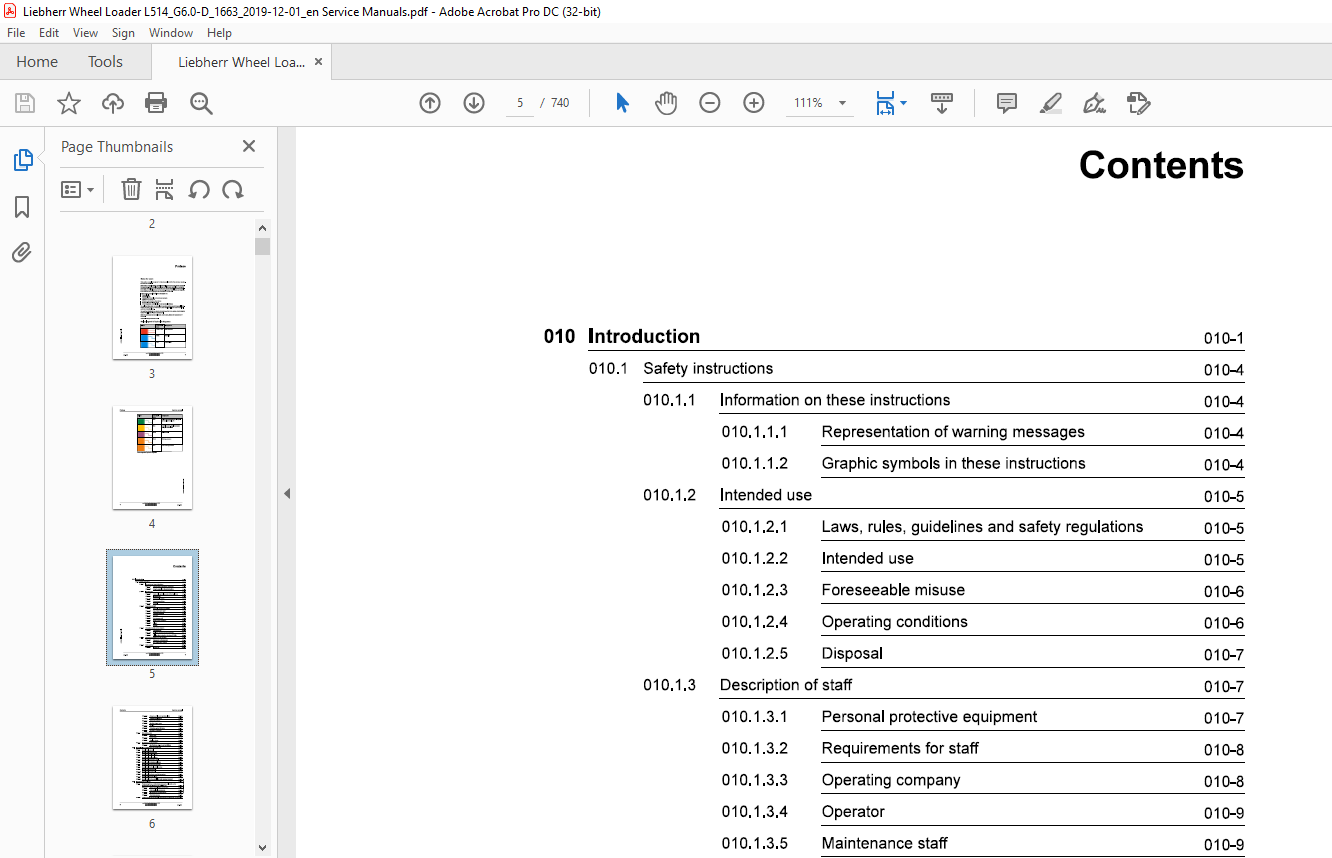Open the View menu
The height and width of the screenshot is (858, 1332).
86,33
